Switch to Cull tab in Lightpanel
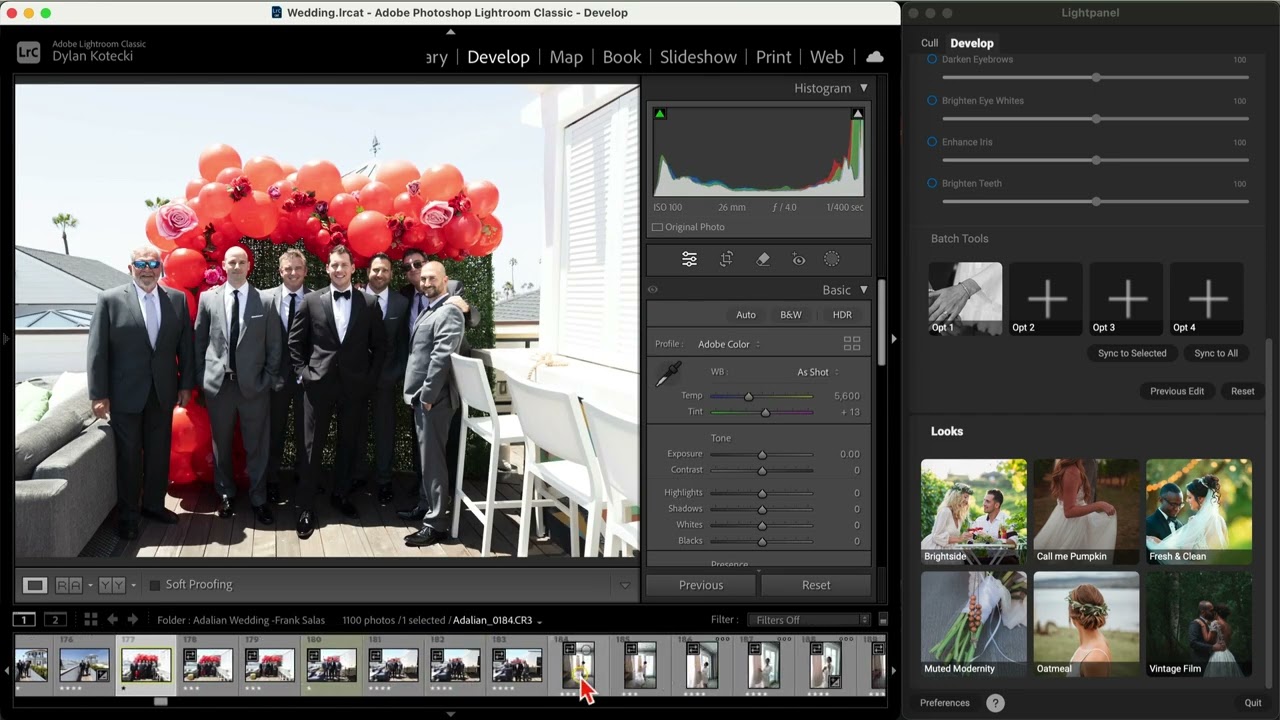 (x=929, y=43)
